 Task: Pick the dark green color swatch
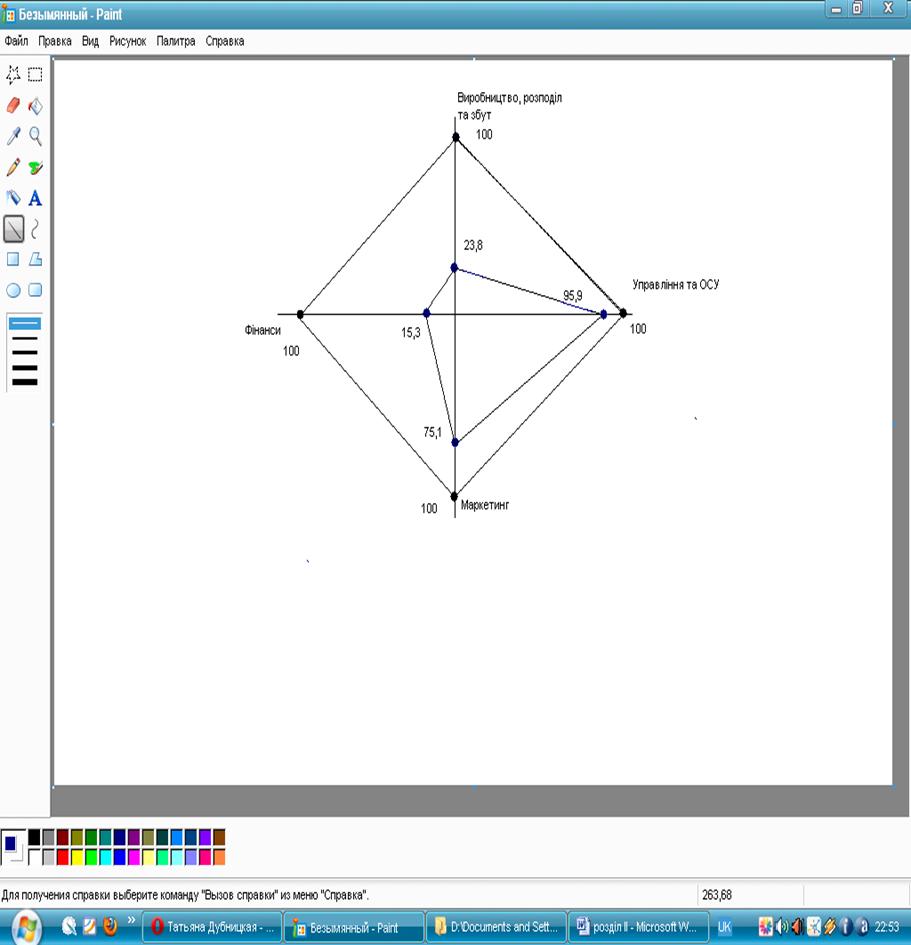tap(91, 837)
